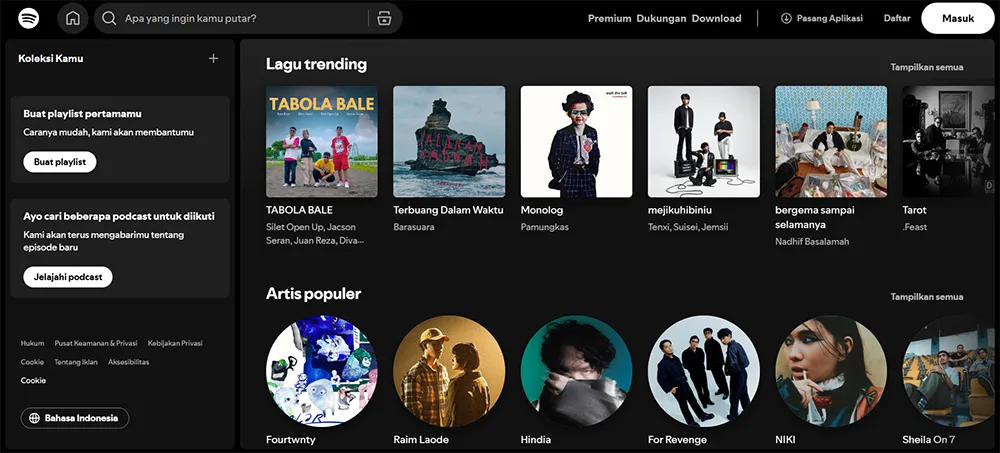The width and height of the screenshot is (1000, 453).
Task: Show all in Artis populer section
Action: (927, 297)
